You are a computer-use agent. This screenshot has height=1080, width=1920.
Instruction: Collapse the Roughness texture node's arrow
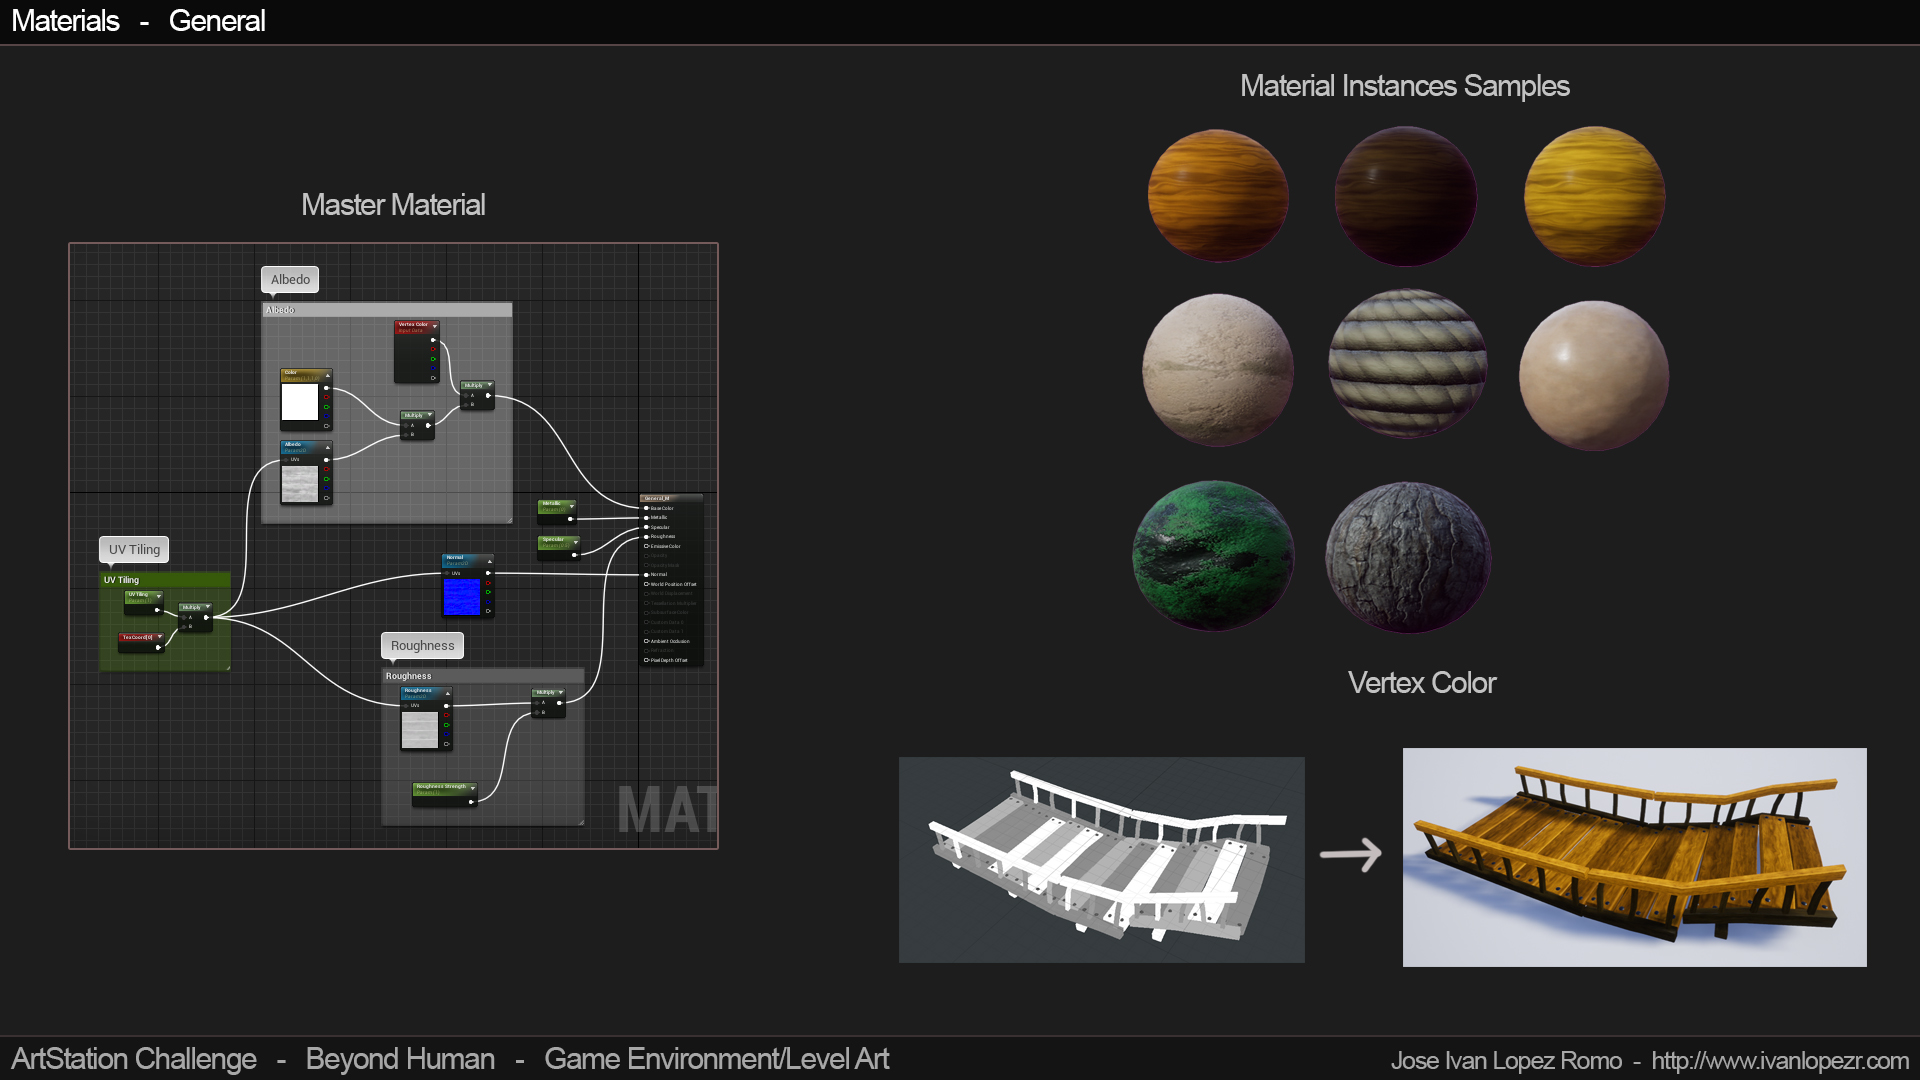pyautogui.click(x=447, y=693)
